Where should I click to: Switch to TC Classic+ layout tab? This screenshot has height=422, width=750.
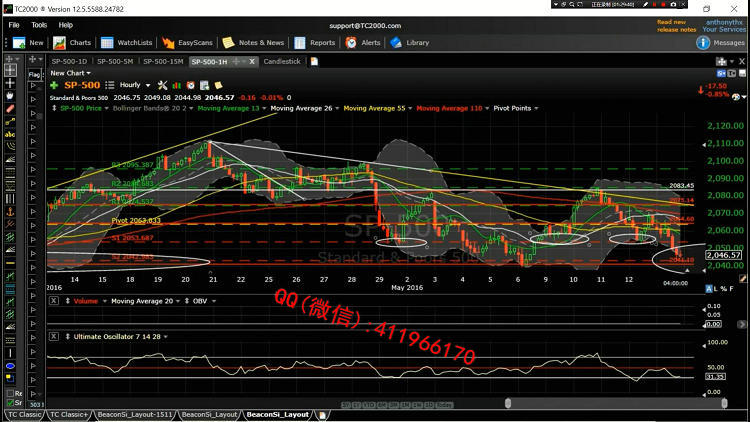point(69,414)
